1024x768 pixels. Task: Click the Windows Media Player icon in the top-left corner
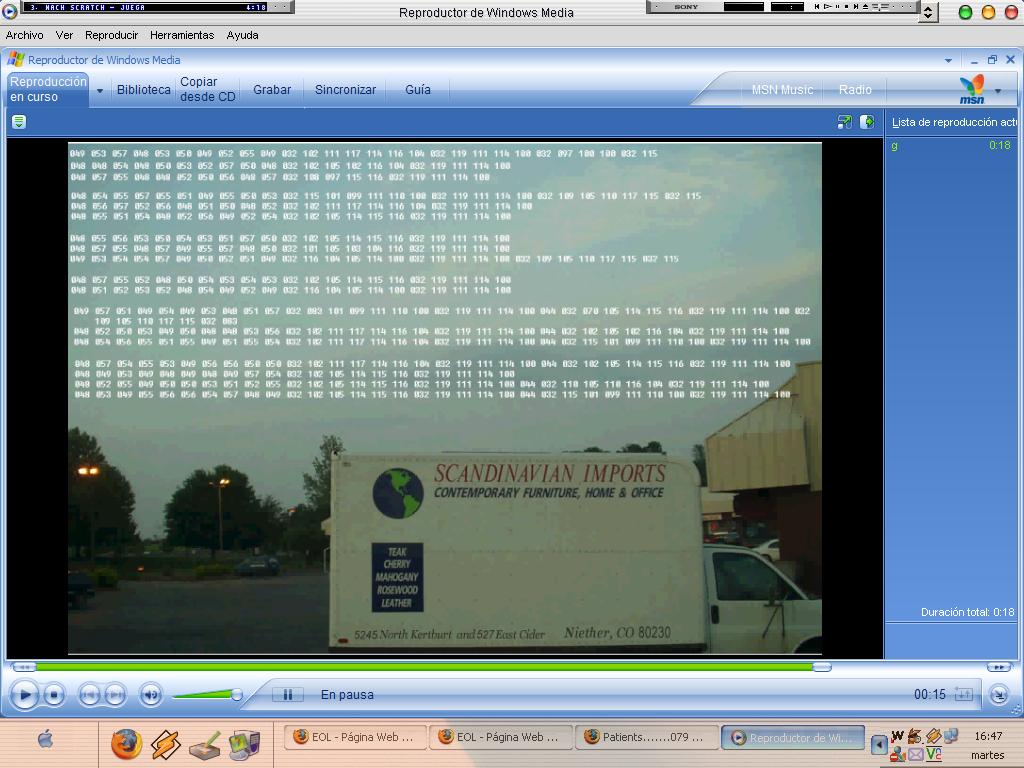pos(10,11)
